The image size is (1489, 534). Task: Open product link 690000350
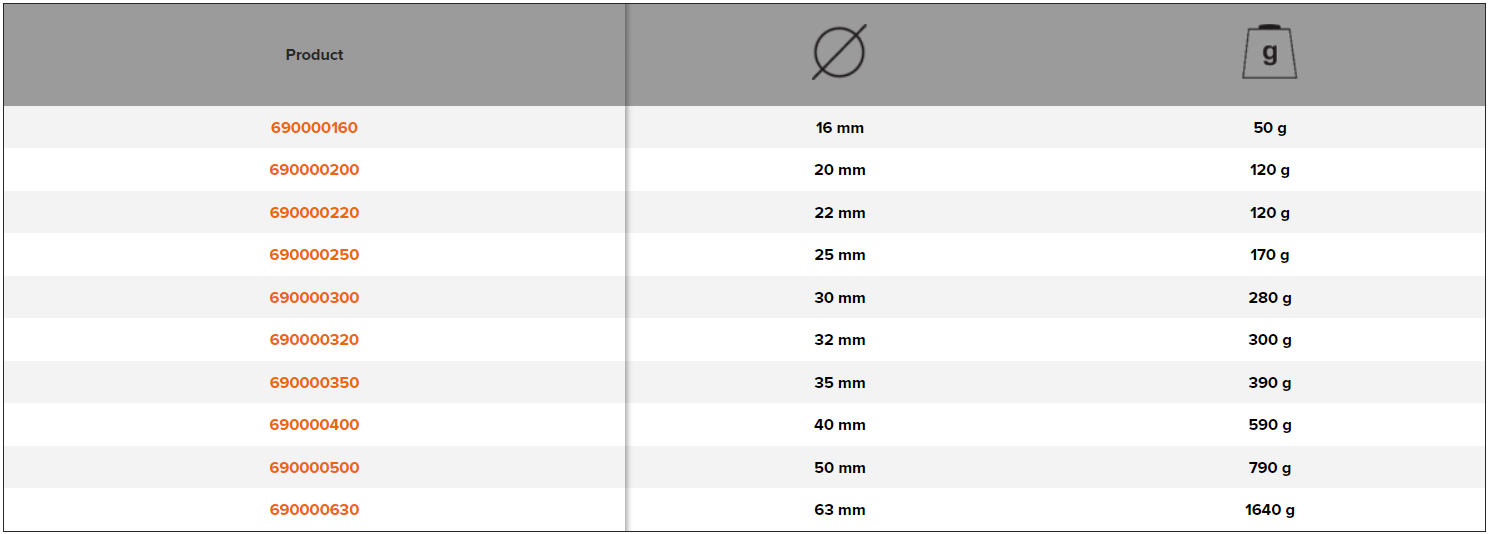pyautogui.click(x=314, y=383)
